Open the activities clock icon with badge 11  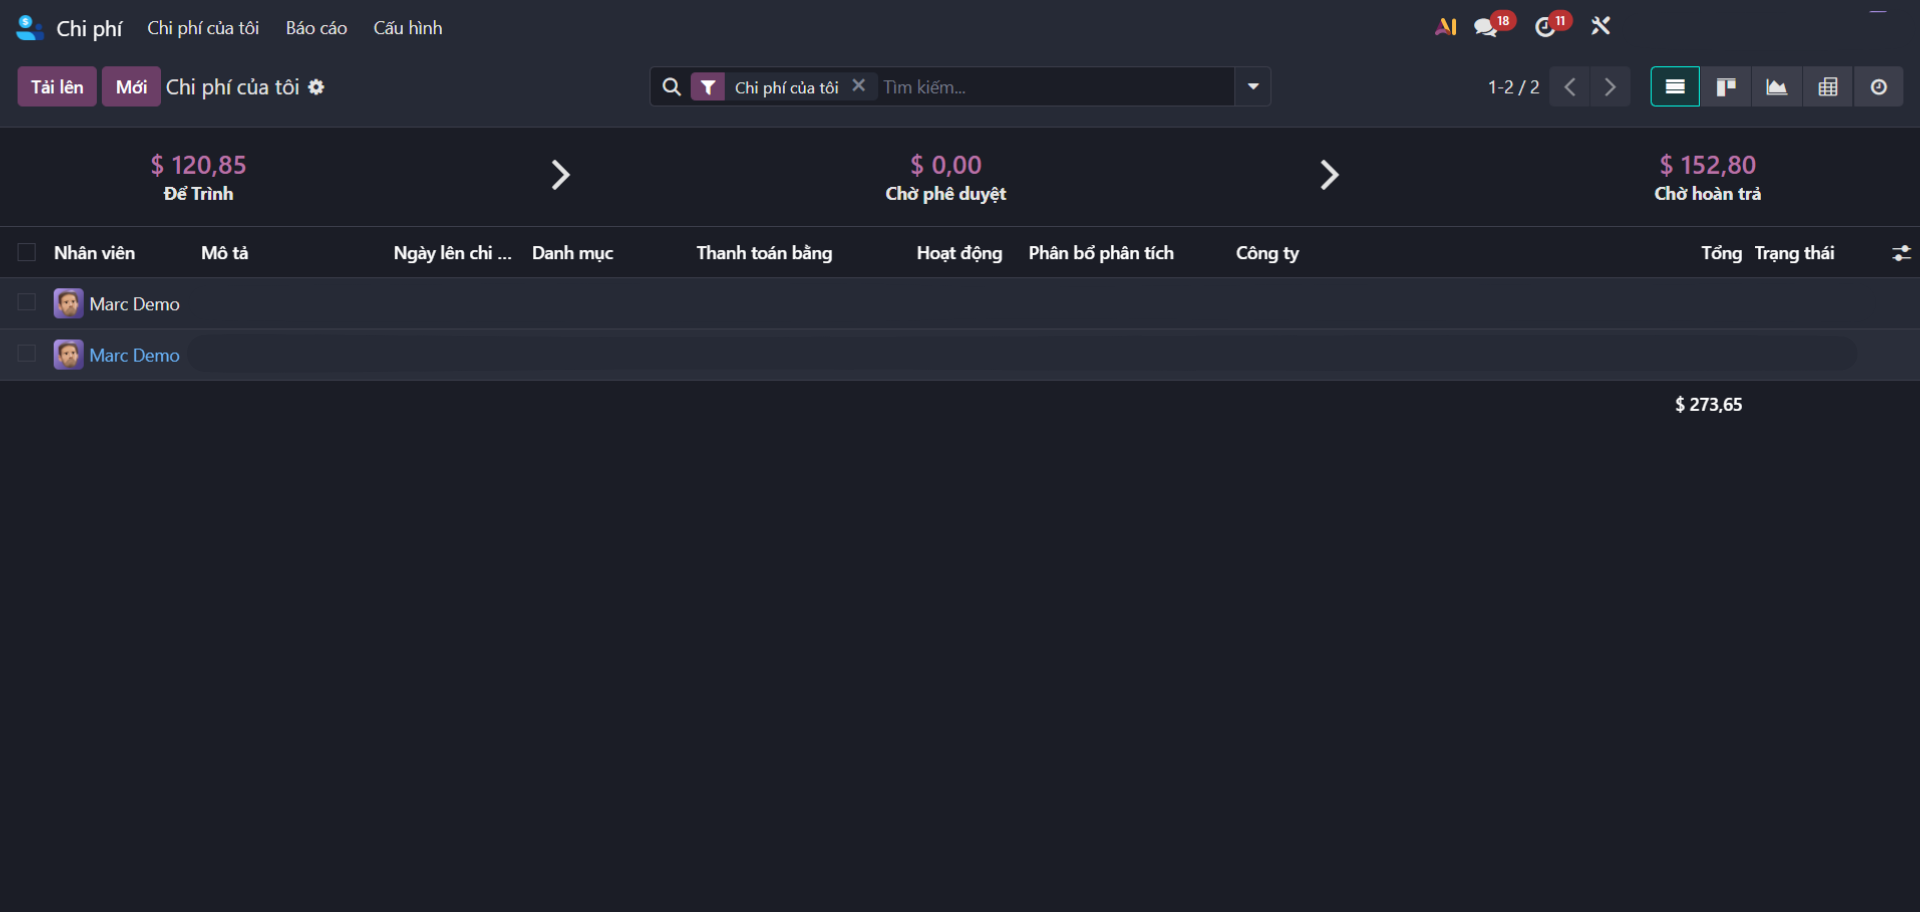point(1546,27)
